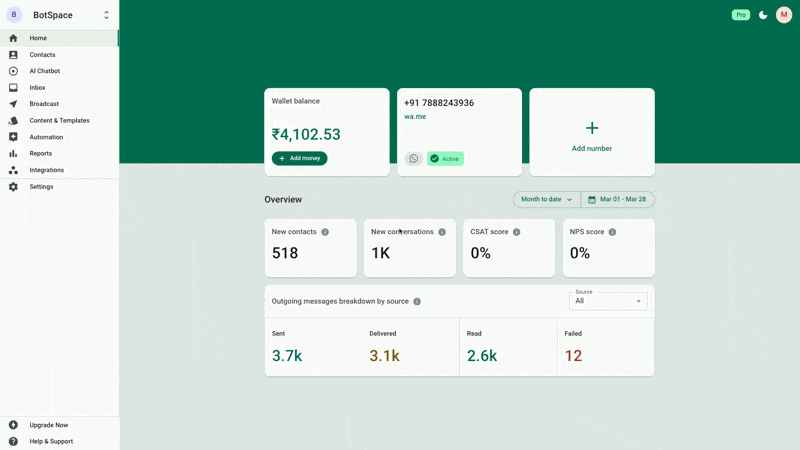The image size is (800, 450).
Task: Go to AI Chatbot section
Action: coord(59,71)
